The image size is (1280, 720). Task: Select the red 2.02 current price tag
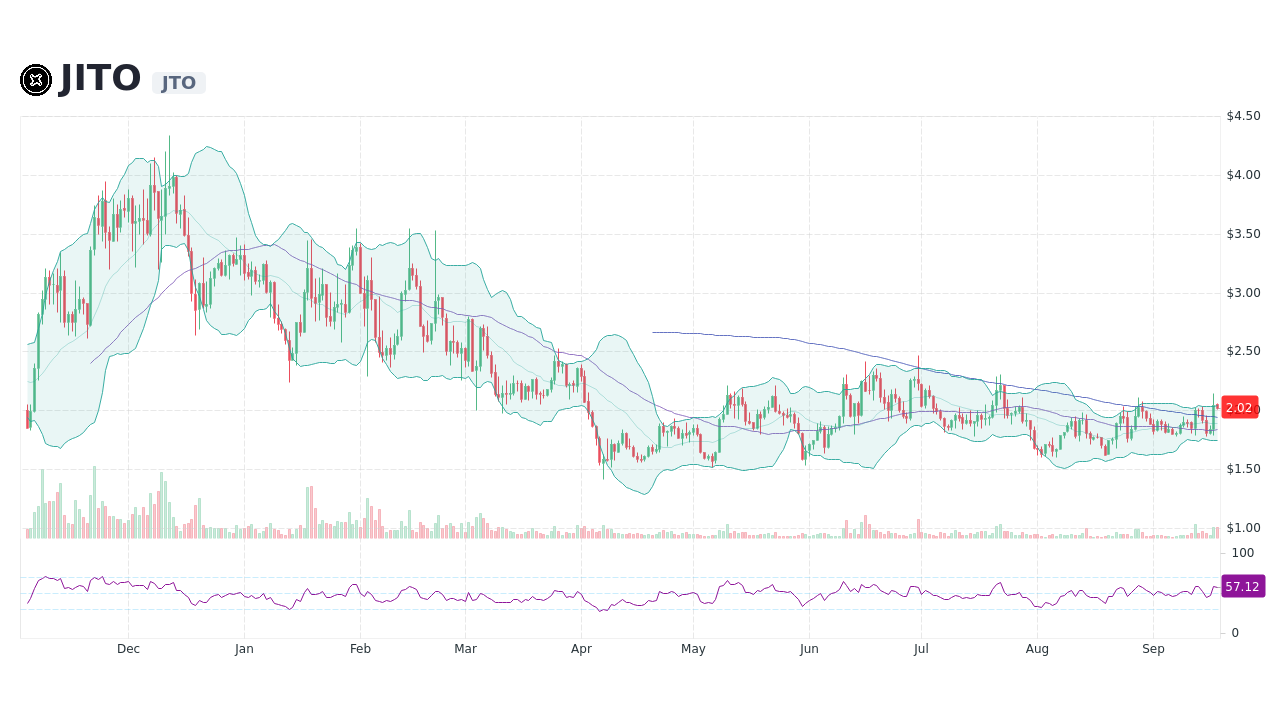tap(1239, 408)
